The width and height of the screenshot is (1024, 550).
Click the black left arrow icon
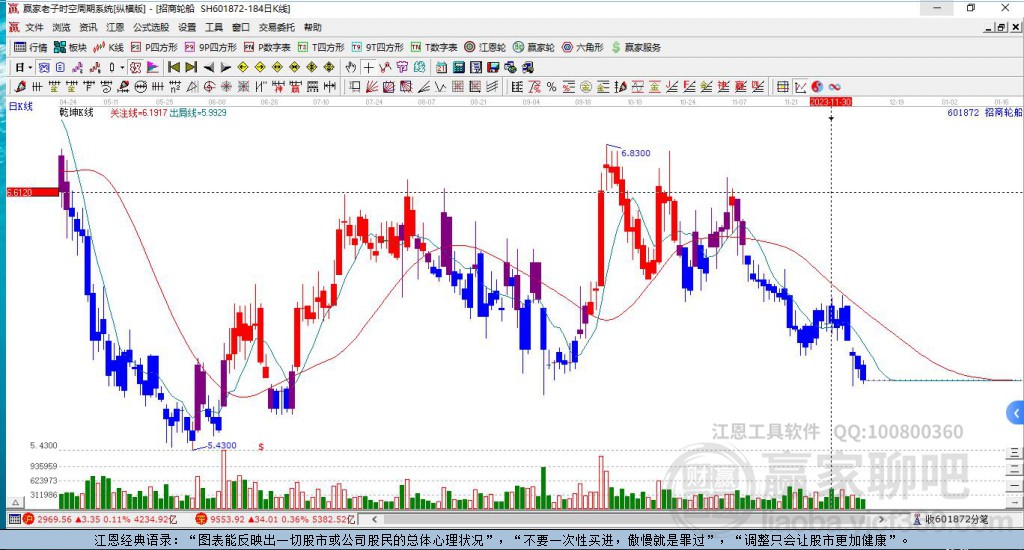208,67
